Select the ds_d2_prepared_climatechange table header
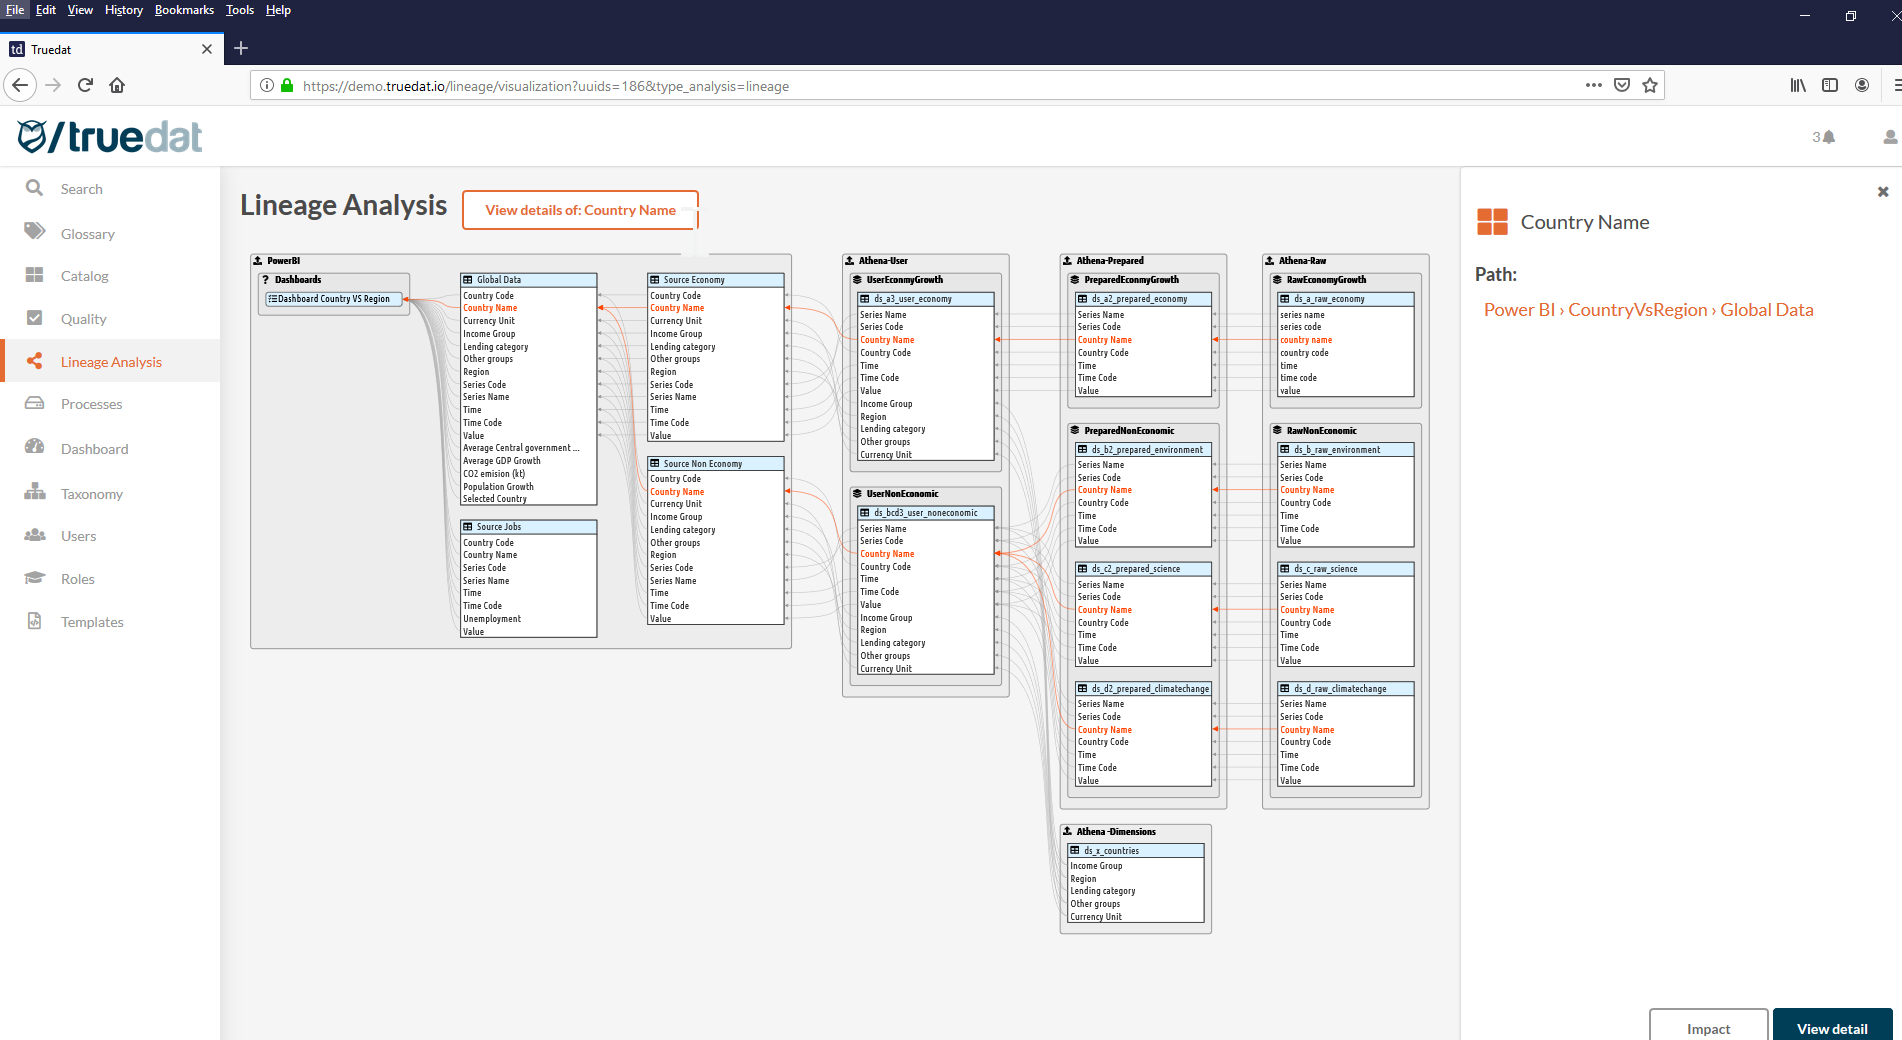 [1143, 689]
